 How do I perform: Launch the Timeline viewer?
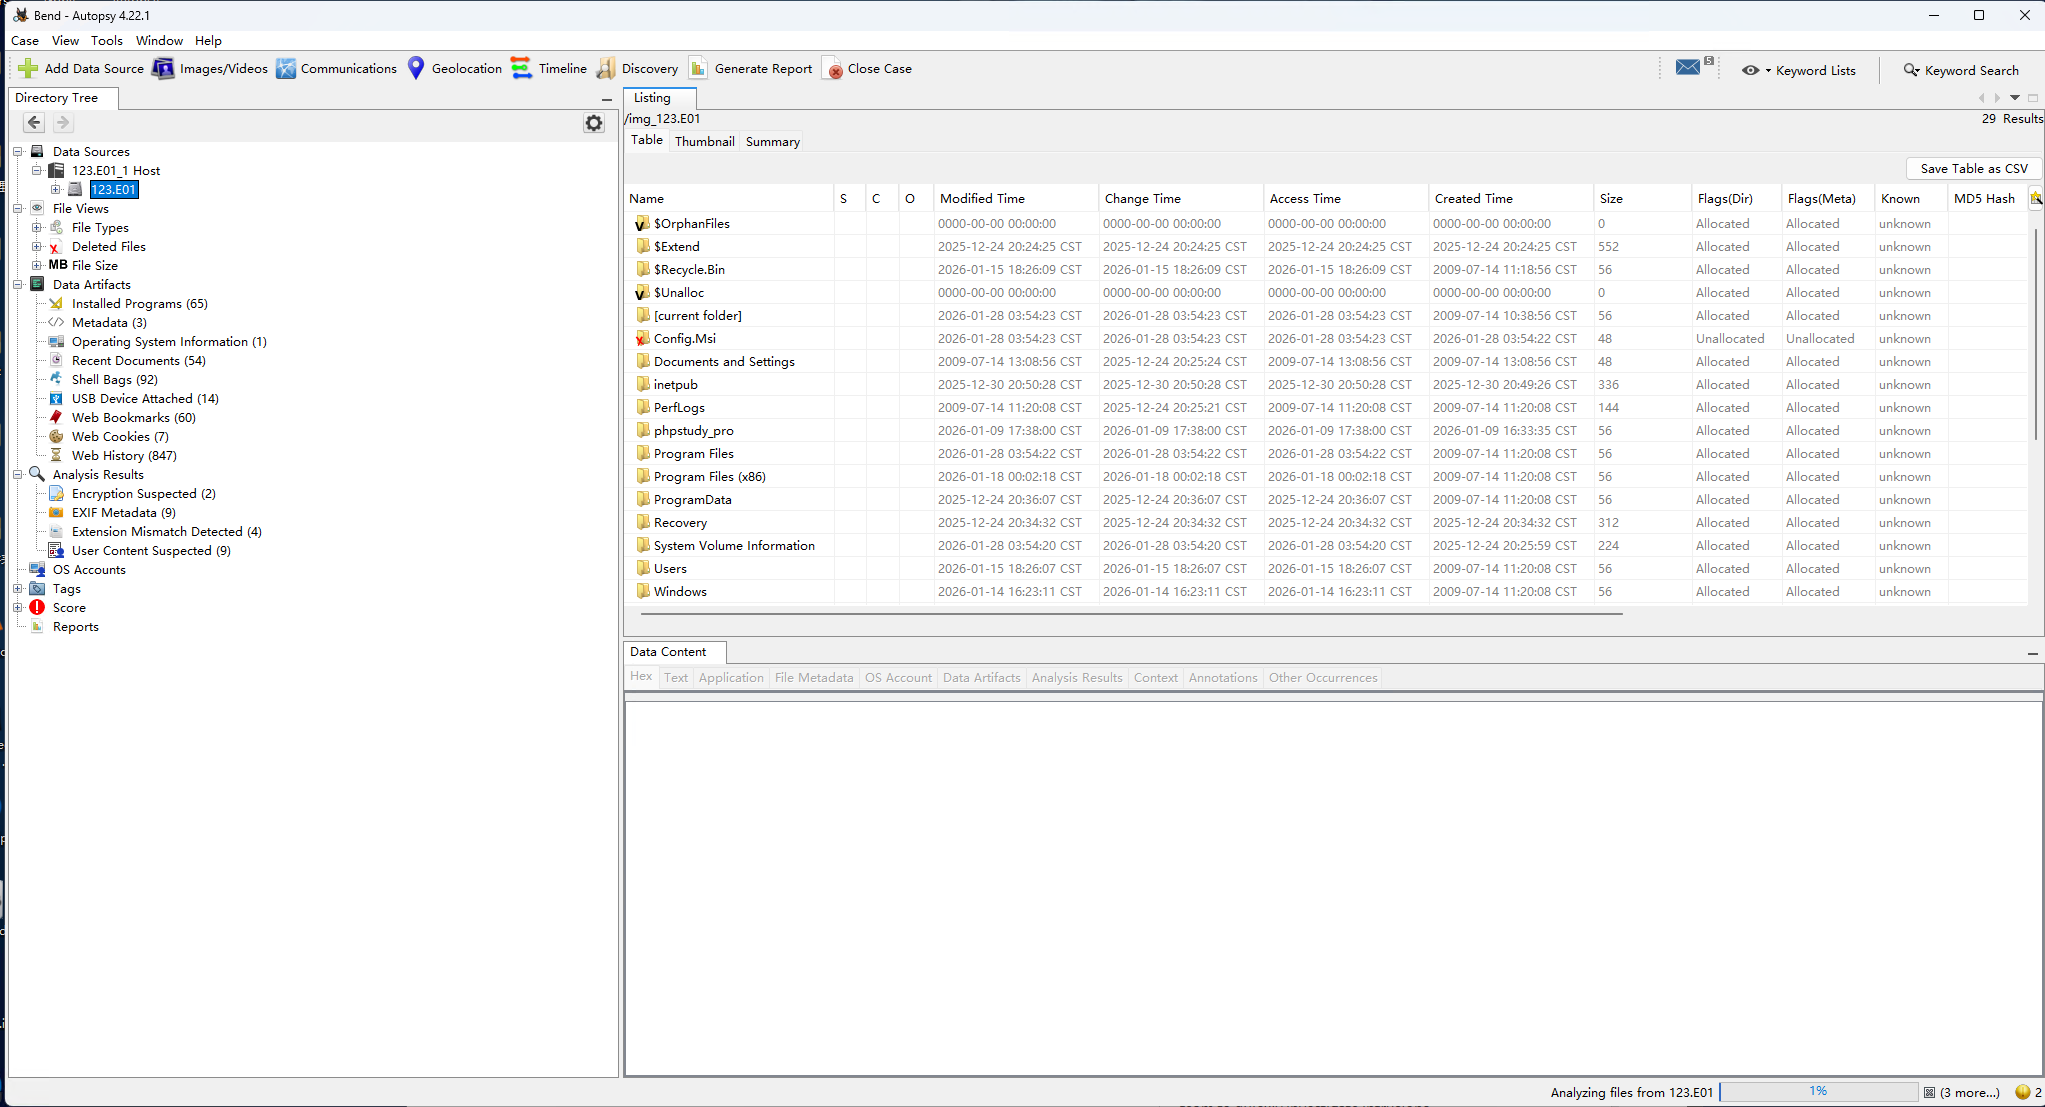pyautogui.click(x=549, y=69)
